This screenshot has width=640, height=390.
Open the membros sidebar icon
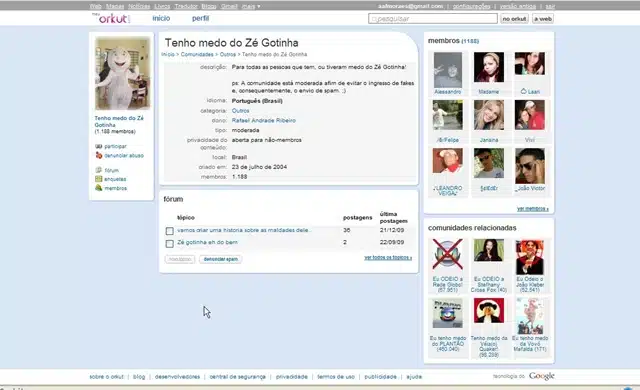tap(98, 188)
